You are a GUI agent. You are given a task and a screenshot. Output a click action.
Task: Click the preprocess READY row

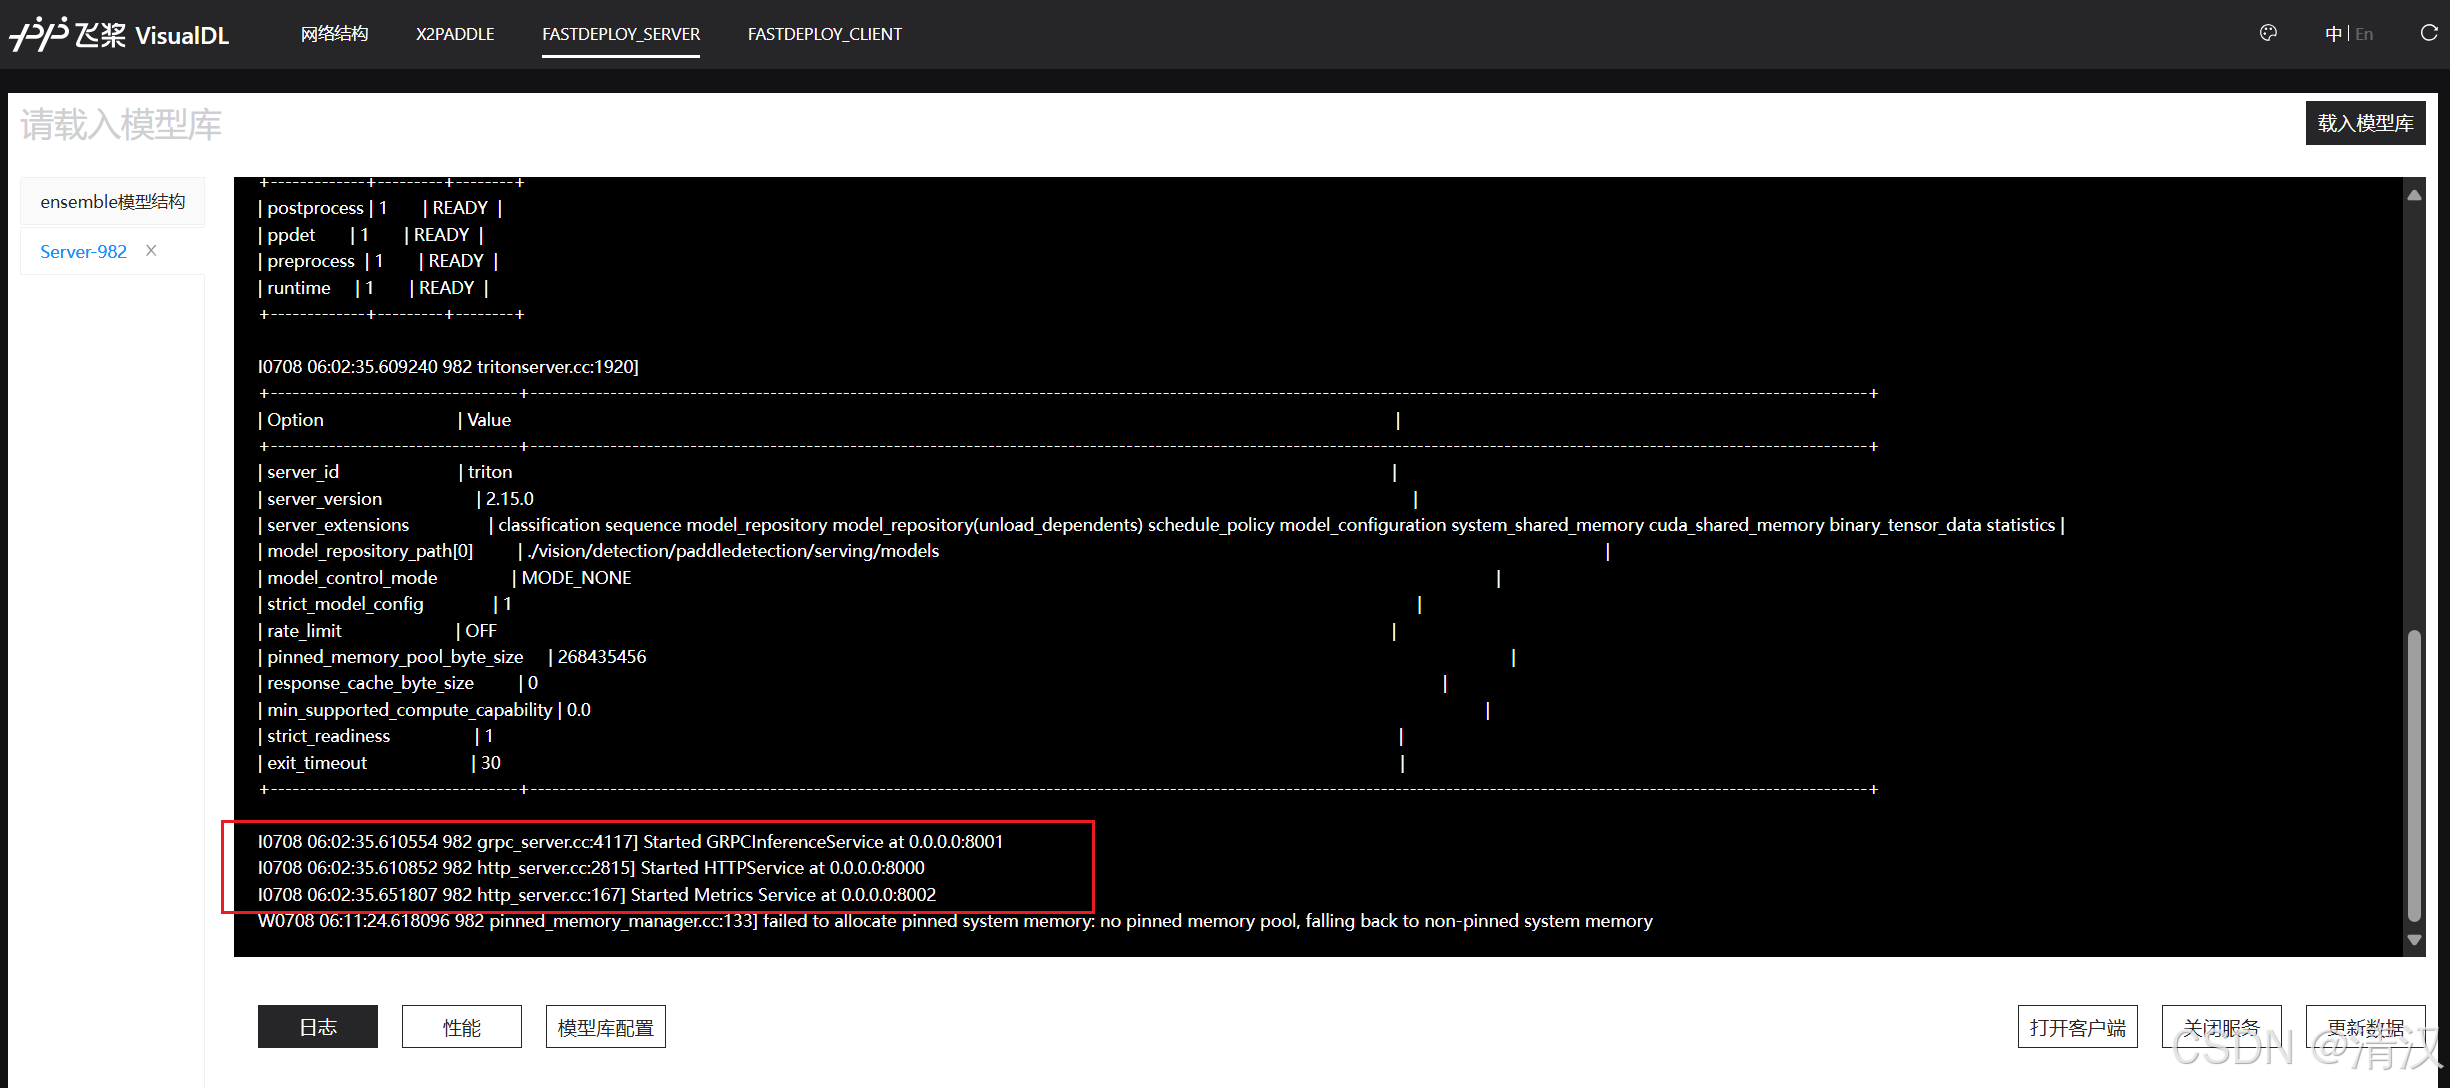tap(378, 261)
